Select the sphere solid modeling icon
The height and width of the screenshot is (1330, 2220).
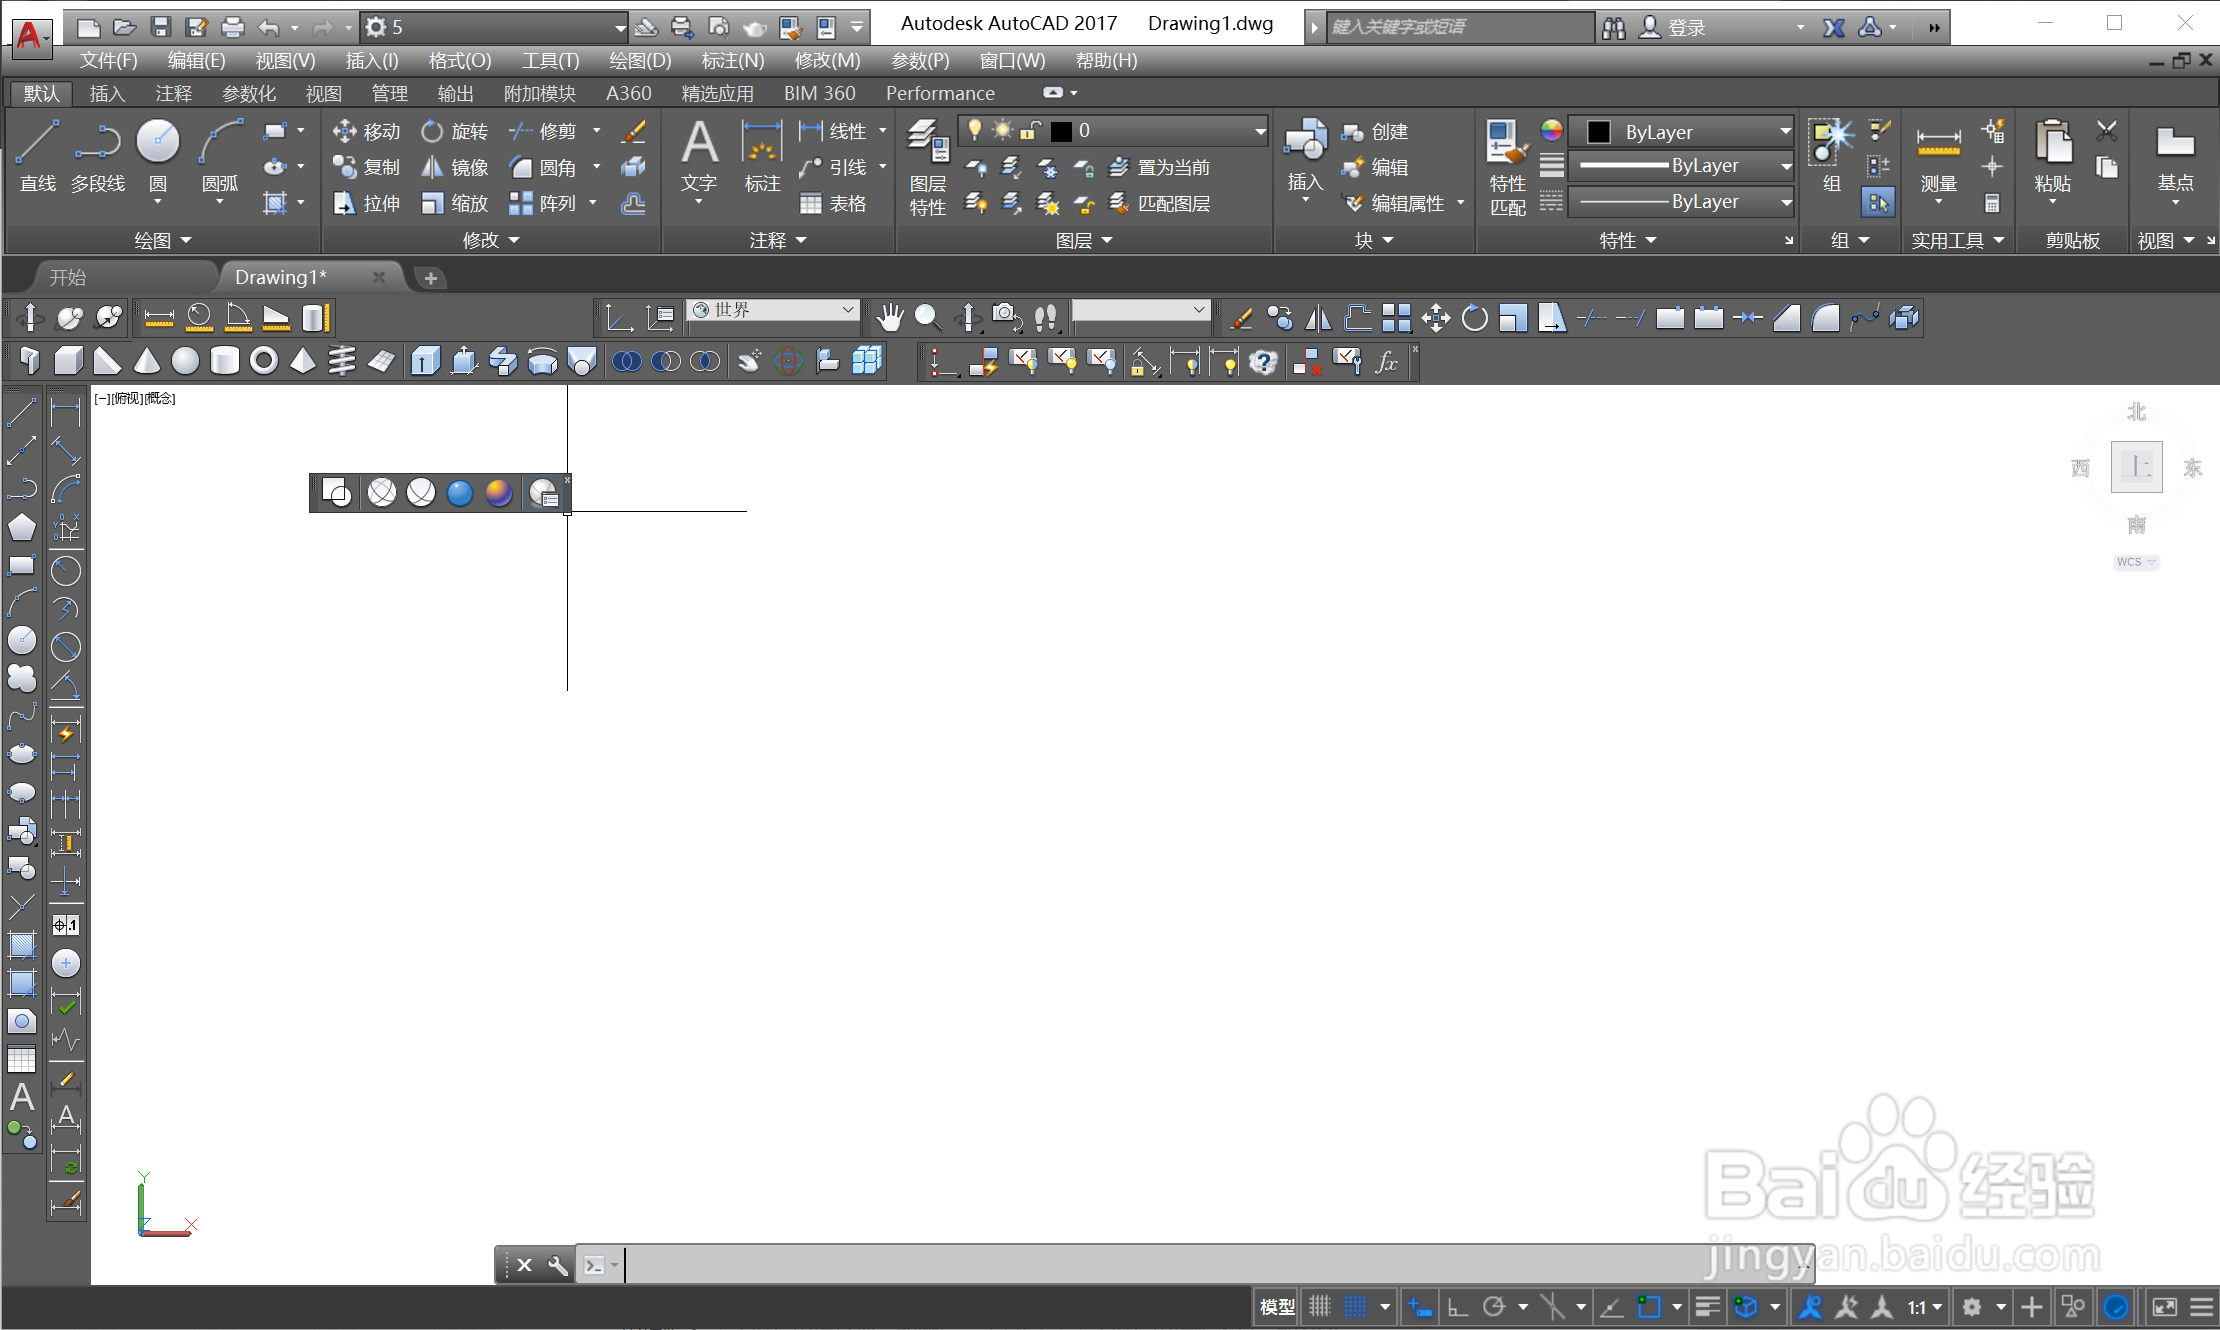[185, 361]
